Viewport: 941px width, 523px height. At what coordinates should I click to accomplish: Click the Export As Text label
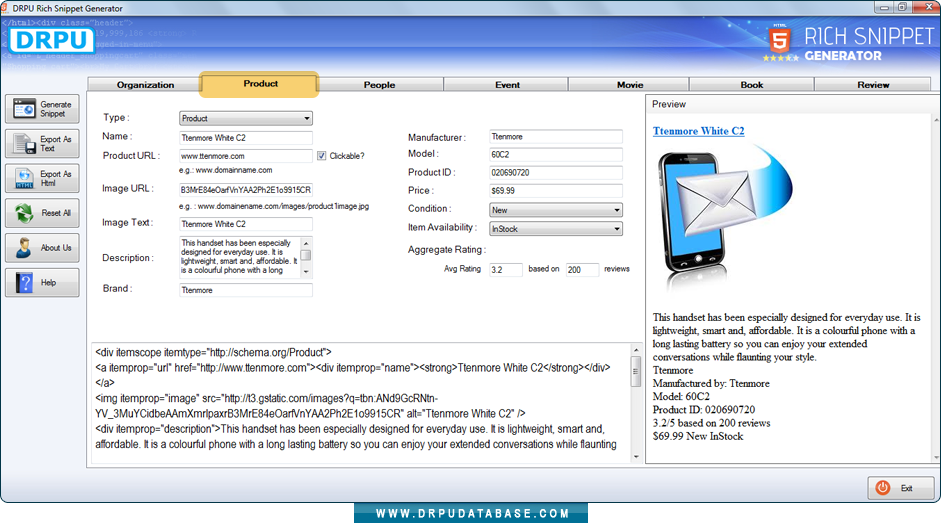(x=55, y=144)
